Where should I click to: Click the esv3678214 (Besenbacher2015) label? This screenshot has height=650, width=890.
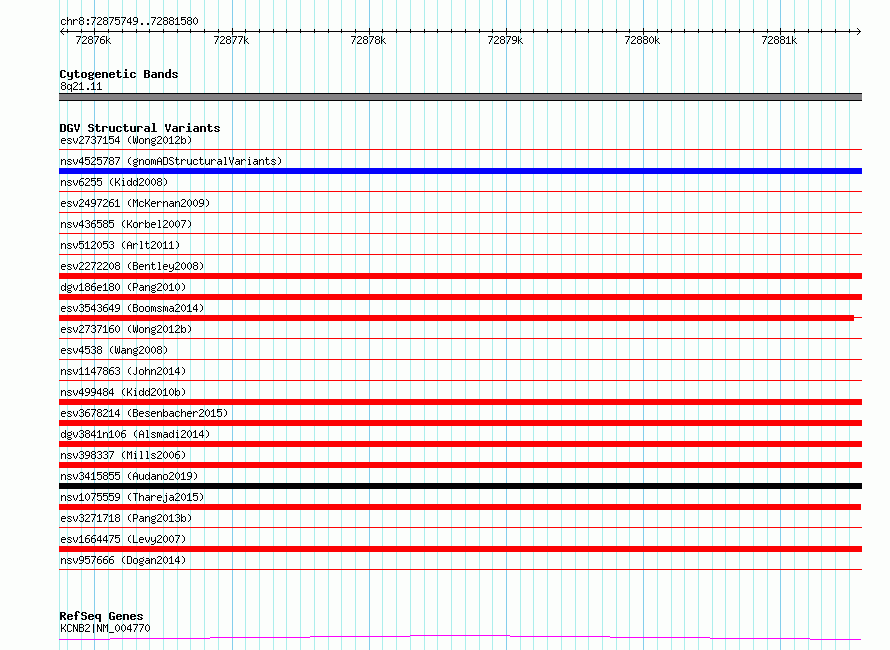[x=144, y=413]
